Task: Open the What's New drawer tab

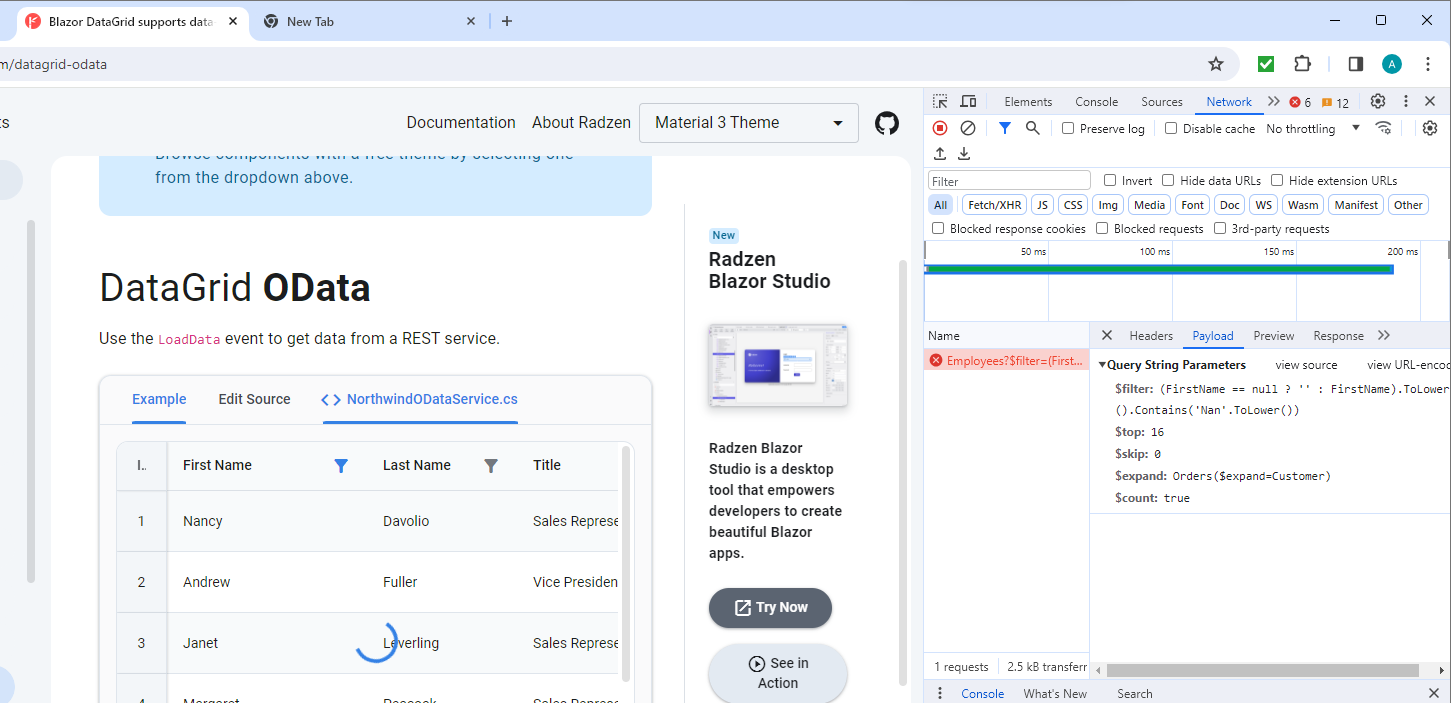Action: coord(1054,693)
